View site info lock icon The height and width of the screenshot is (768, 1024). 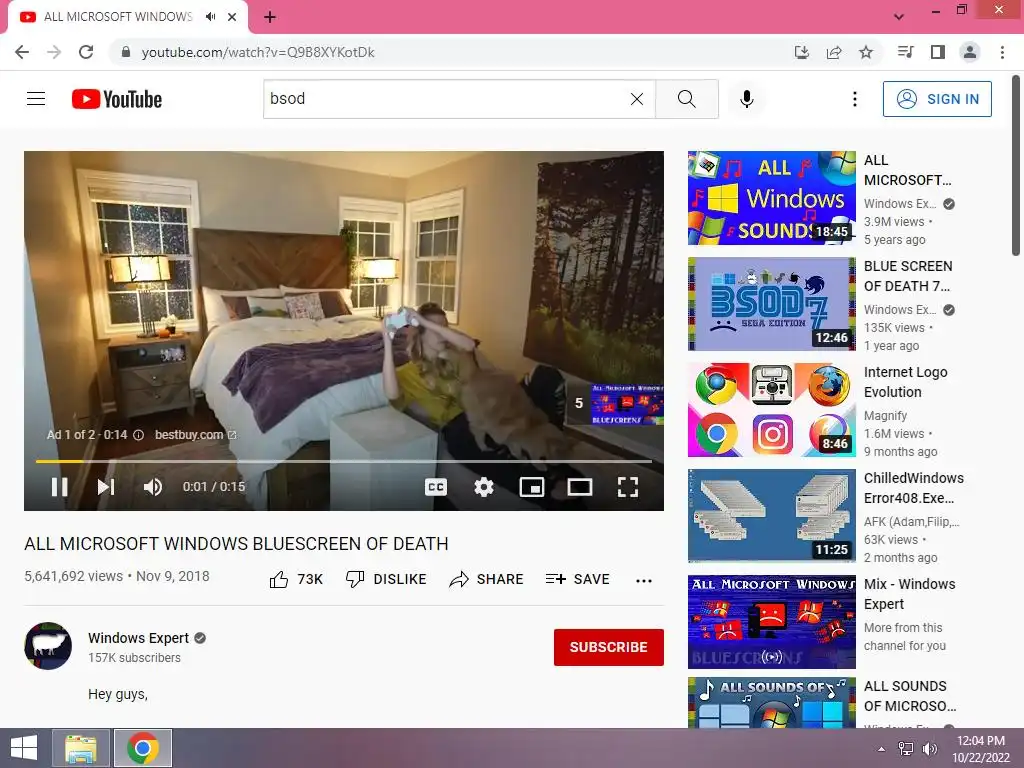(x=126, y=52)
